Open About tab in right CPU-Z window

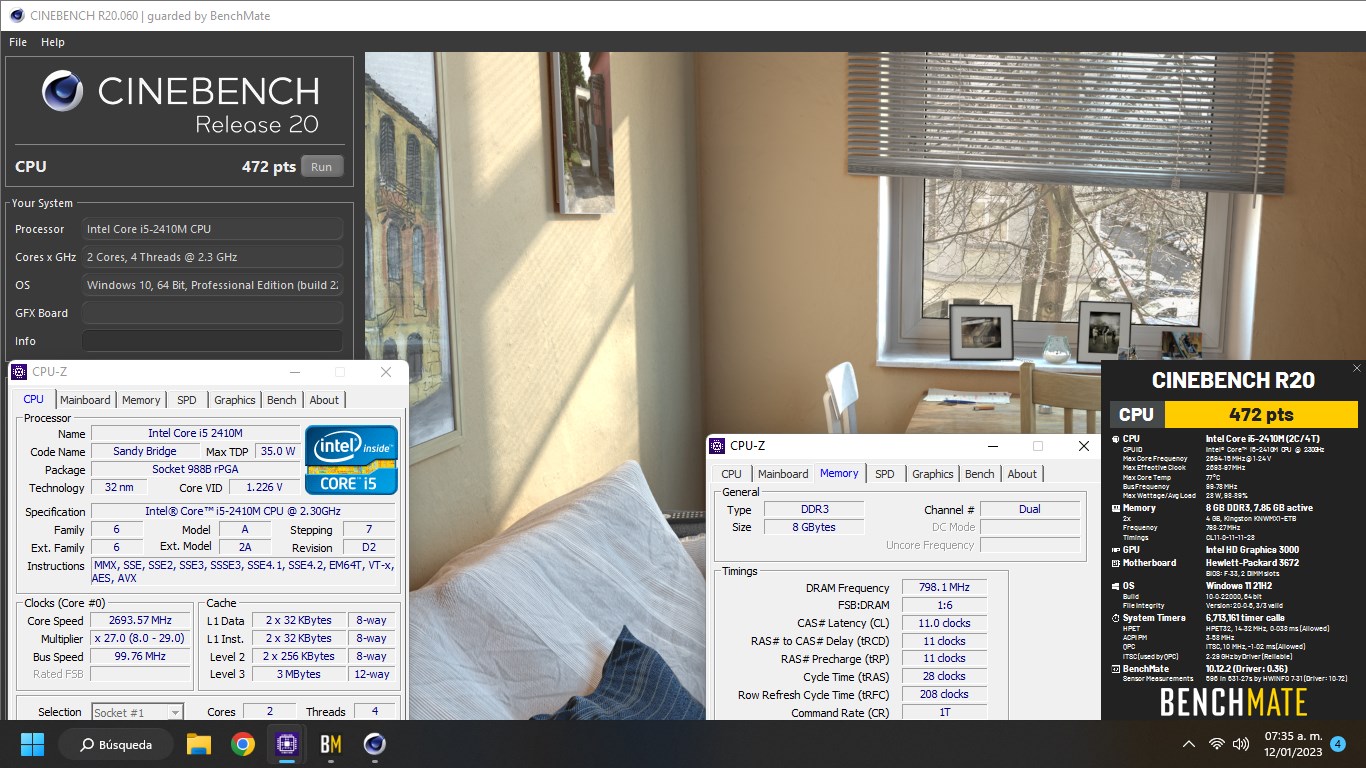tap(1022, 474)
